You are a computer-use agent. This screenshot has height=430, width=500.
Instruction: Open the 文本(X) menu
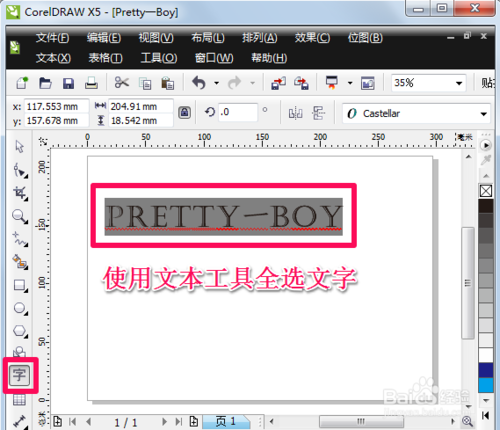(x=53, y=58)
